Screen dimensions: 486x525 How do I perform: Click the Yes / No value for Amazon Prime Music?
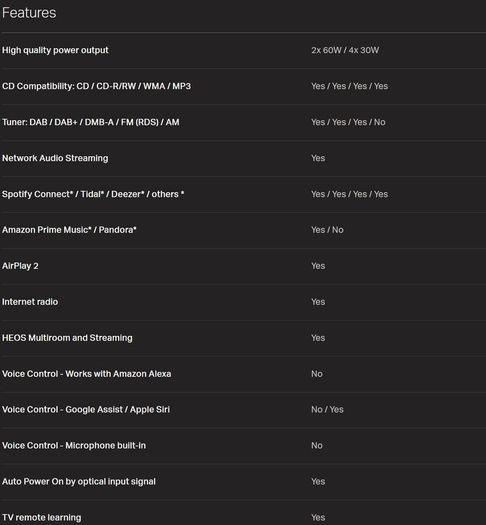(x=327, y=230)
